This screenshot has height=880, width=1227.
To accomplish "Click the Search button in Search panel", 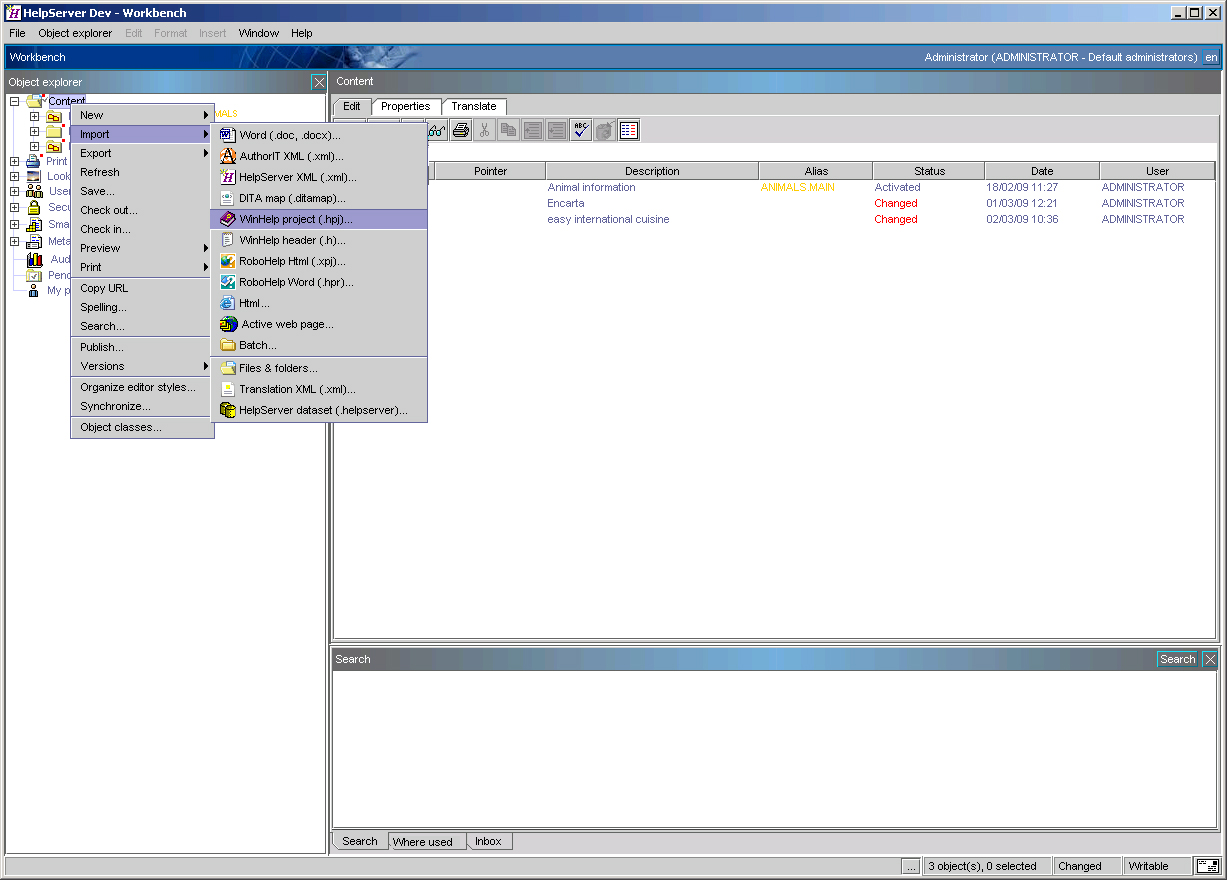I will pos(1177,659).
